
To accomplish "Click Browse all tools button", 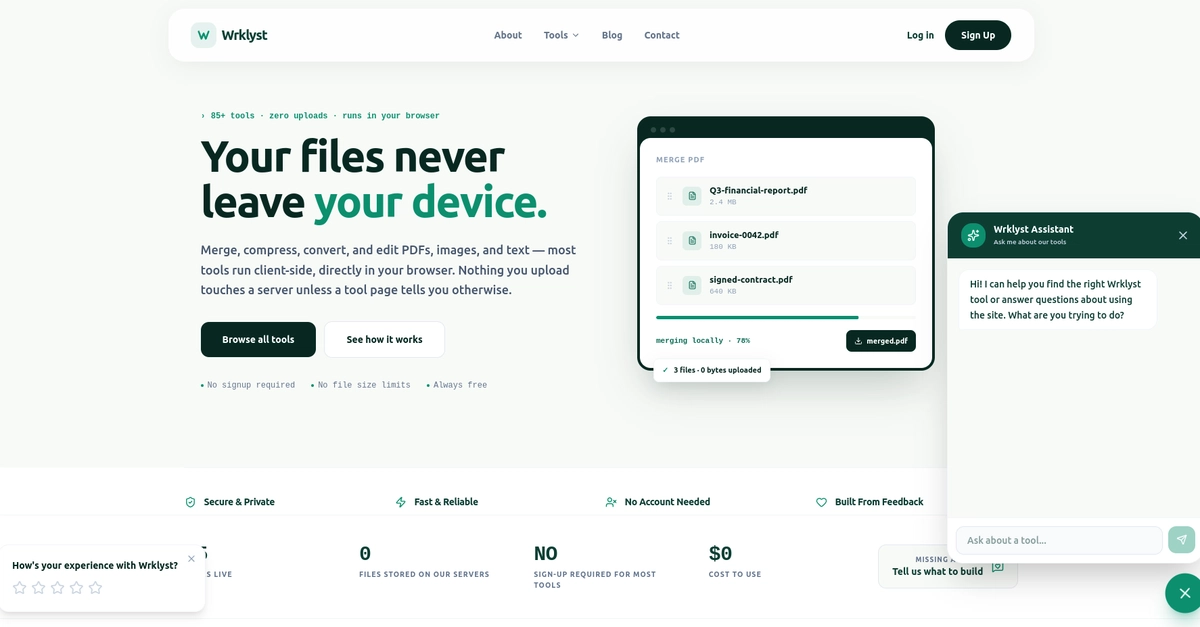I will click(x=258, y=339).
